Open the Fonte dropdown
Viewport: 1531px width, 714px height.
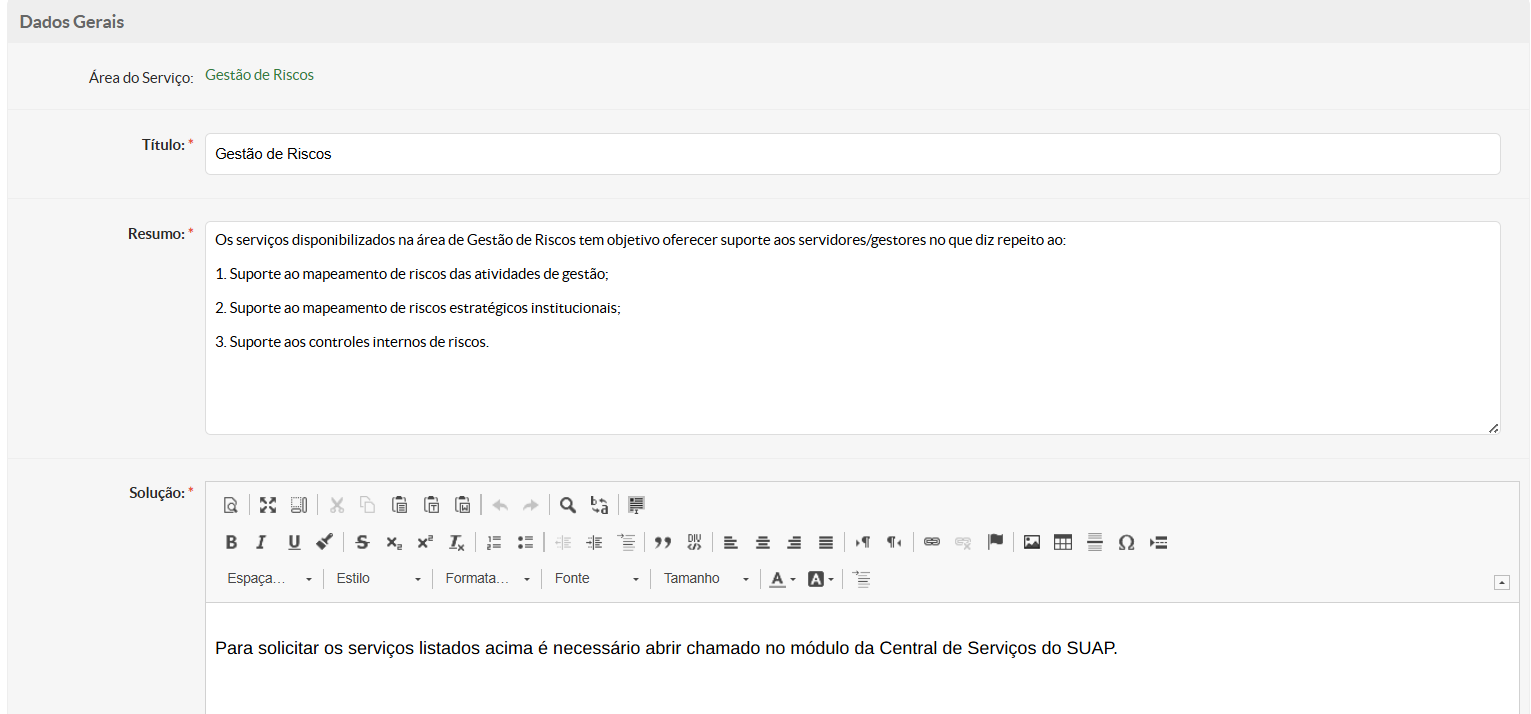(597, 579)
